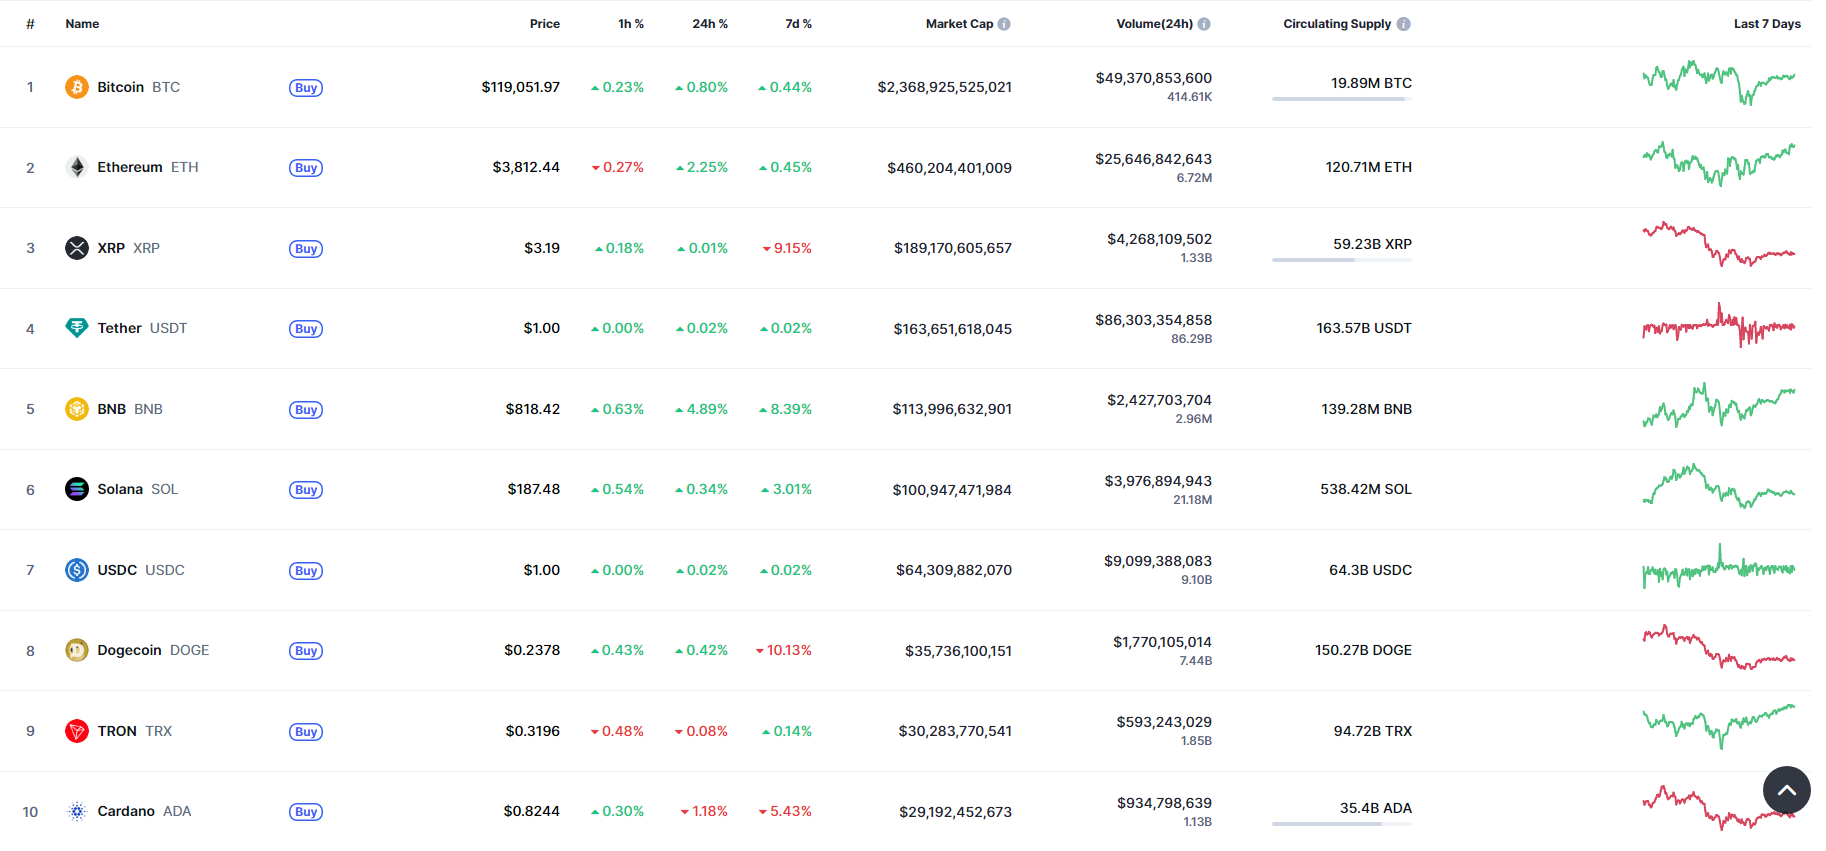Click the scroll-to-top arrow button

click(1787, 790)
